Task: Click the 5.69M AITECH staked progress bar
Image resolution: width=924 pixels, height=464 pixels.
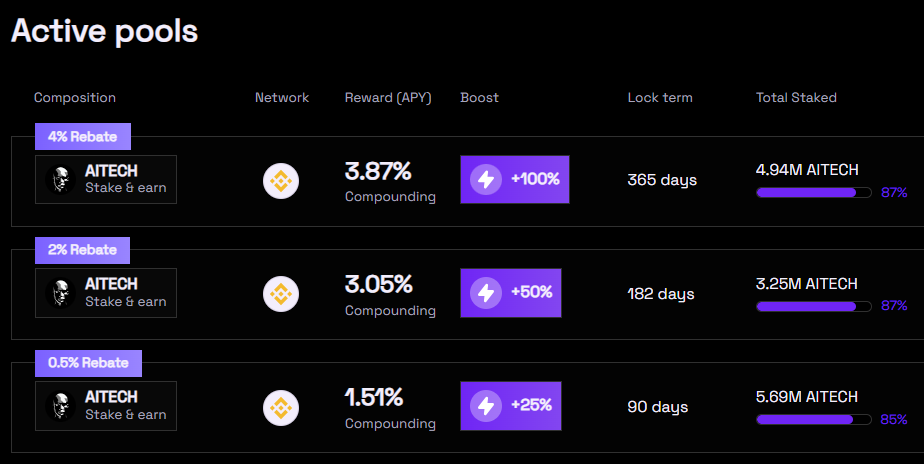Action: coord(814,420)
